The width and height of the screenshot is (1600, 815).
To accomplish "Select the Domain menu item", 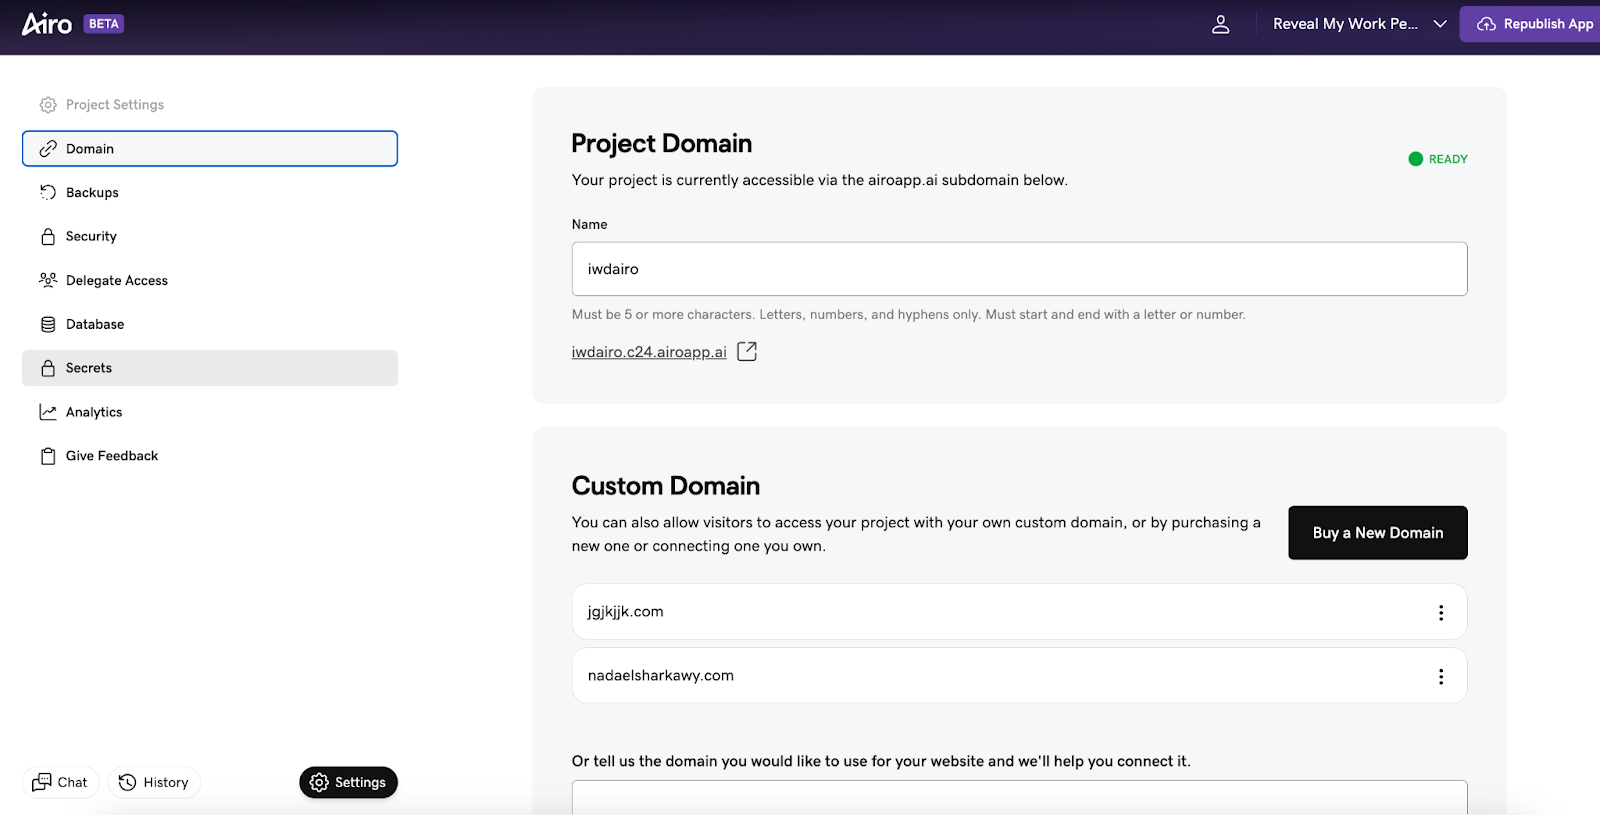I will point(210,149).
